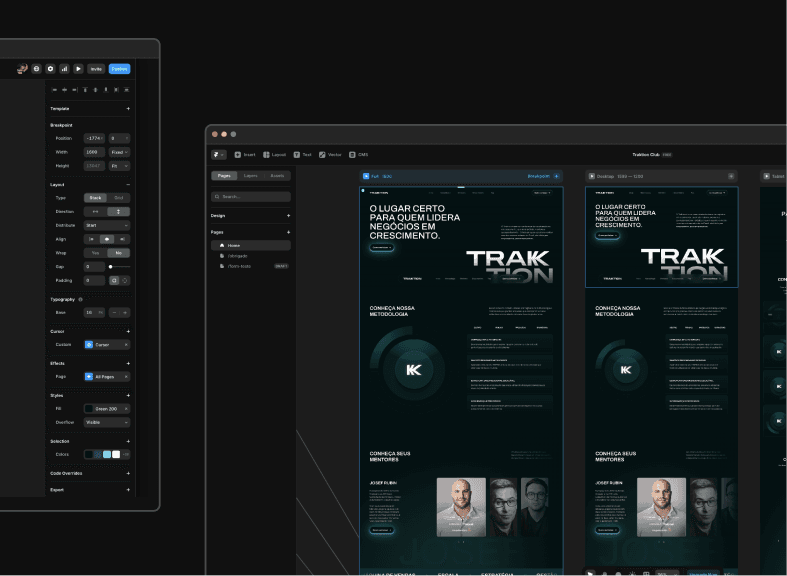Add a new page using the Pages plus
The height and width of the screenshot is (576, 787).
288,232
